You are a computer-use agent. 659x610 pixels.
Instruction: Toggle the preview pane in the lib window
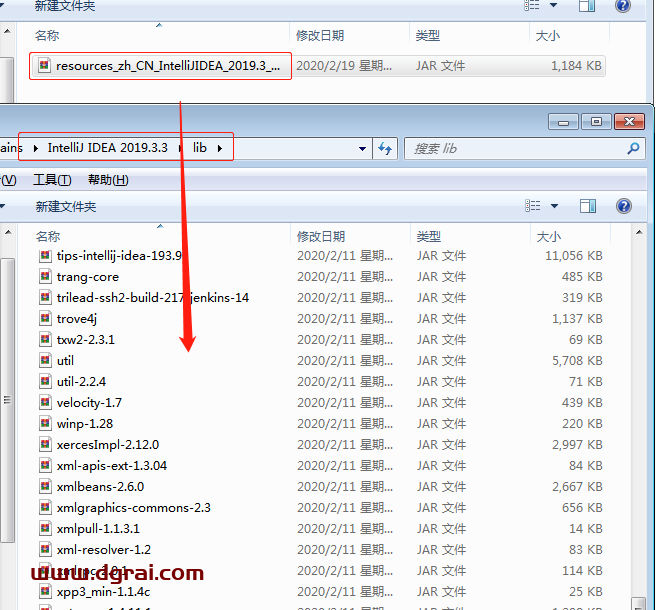(588, 206)
